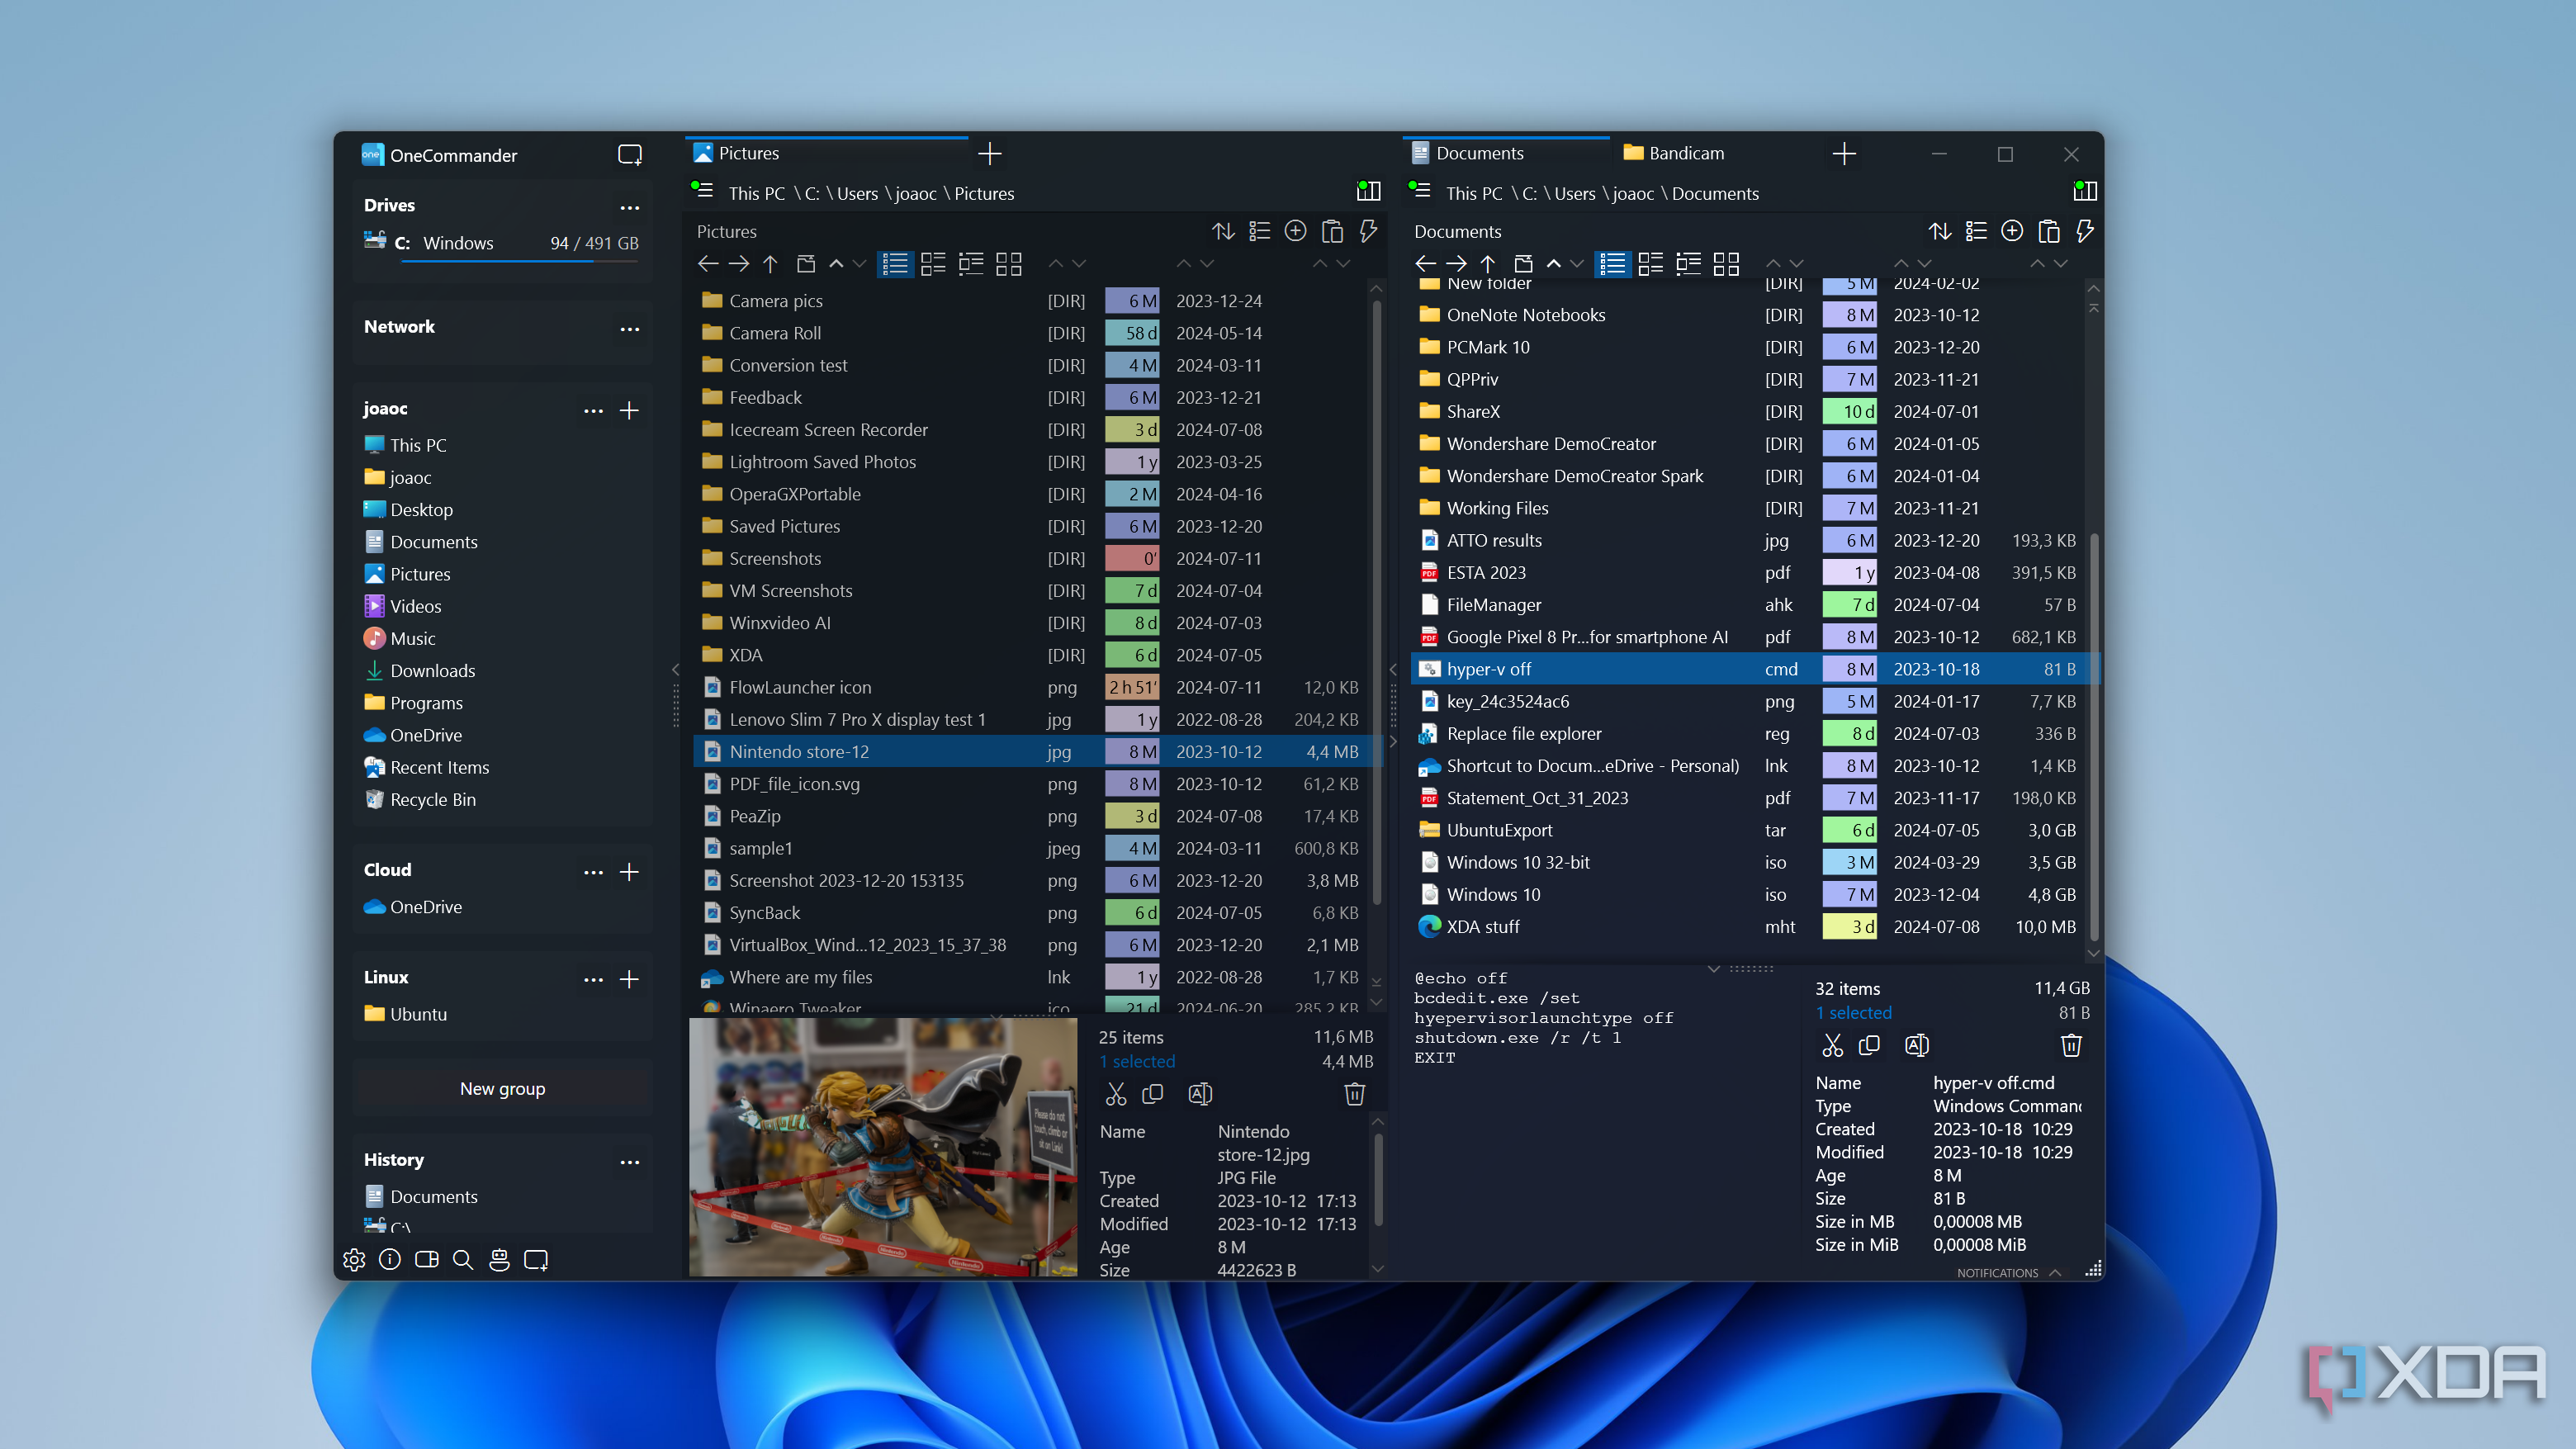Open joaoc group three-dots menu
2576x1449 pixels.
tap(593, 411)
